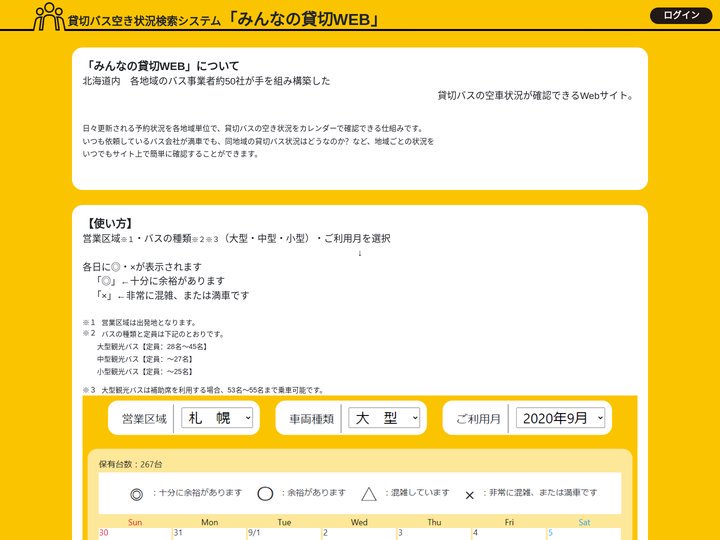Click the double circle legend icon

click(x=136, y=494)
